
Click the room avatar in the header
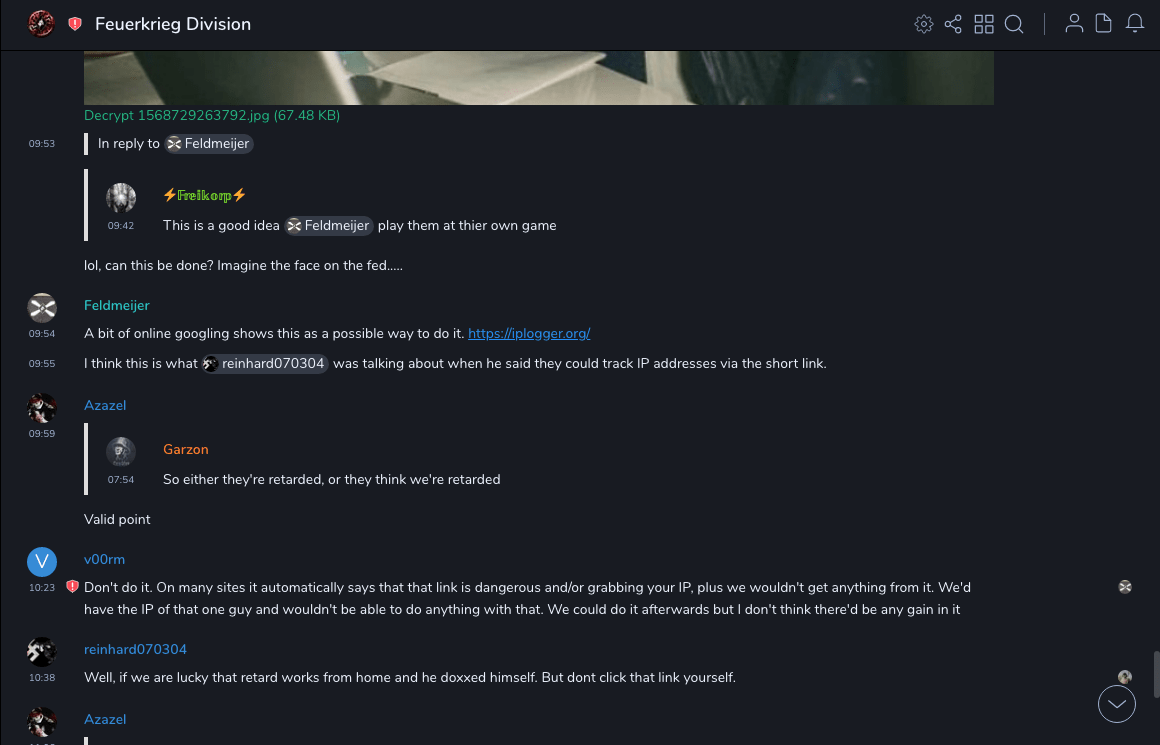pos(41,23)
